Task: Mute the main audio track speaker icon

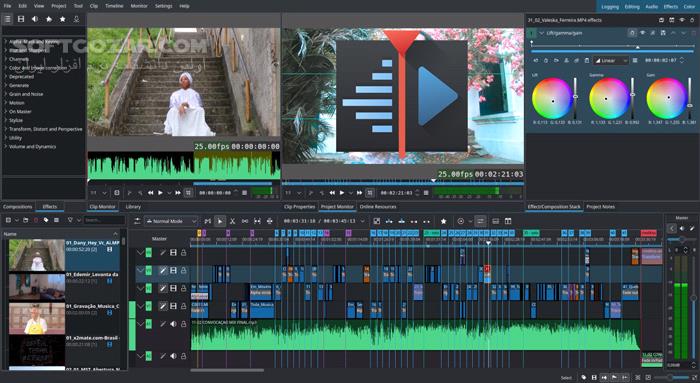Action: [x=173, y=324]
